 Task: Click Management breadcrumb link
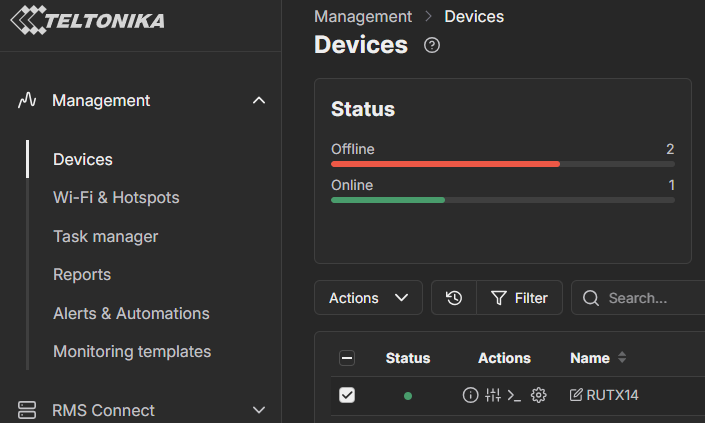point(362,16)
